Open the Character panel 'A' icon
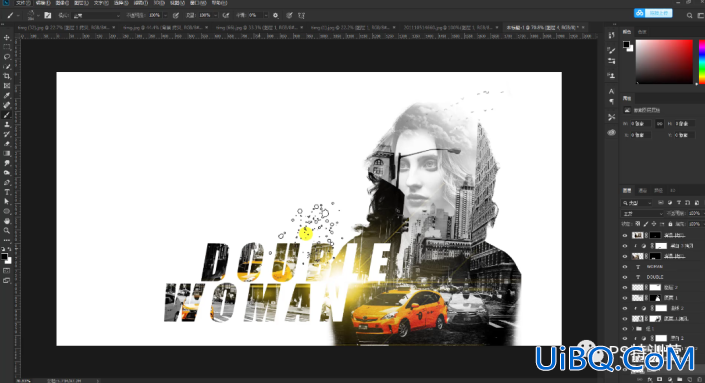Screen dimensions: 705x383 pos(611,91)
